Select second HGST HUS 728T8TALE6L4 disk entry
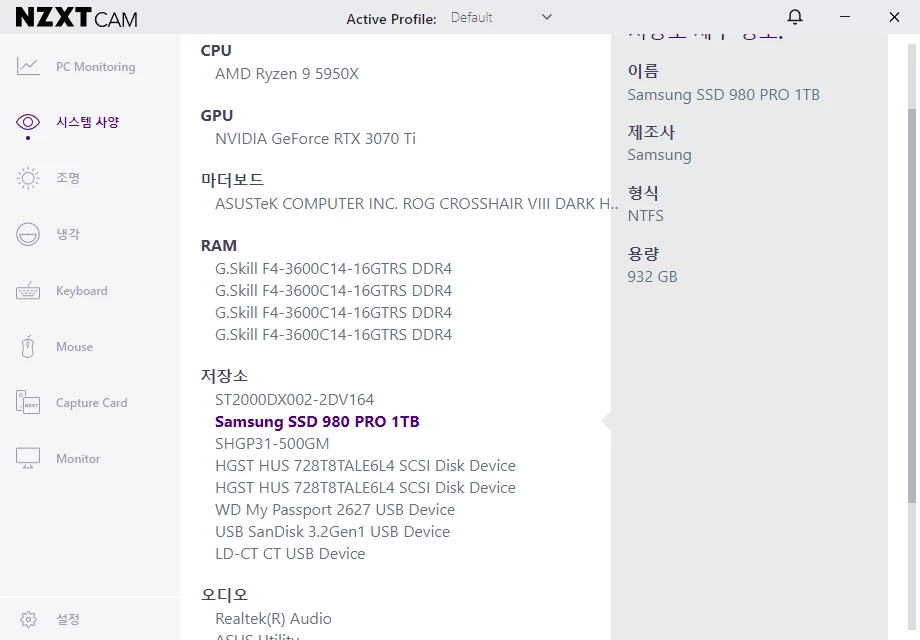 point(365,488)
